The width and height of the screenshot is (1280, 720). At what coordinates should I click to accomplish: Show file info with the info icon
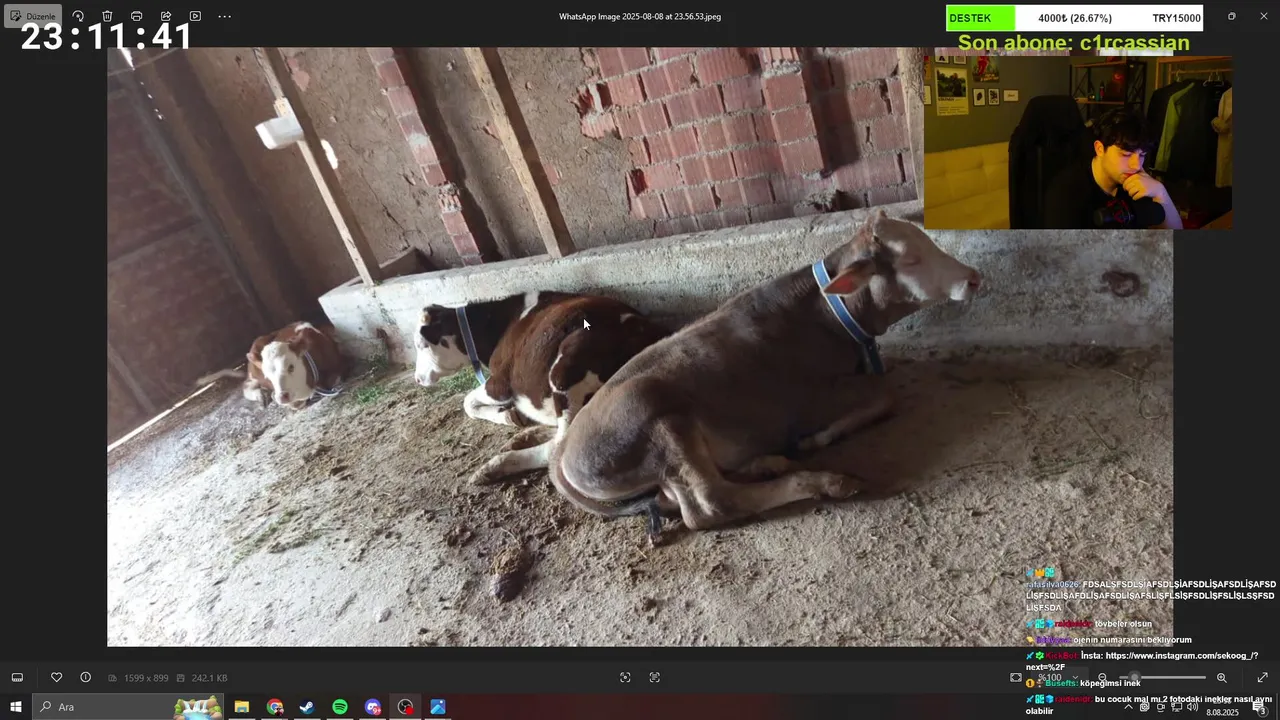[85, 677]
